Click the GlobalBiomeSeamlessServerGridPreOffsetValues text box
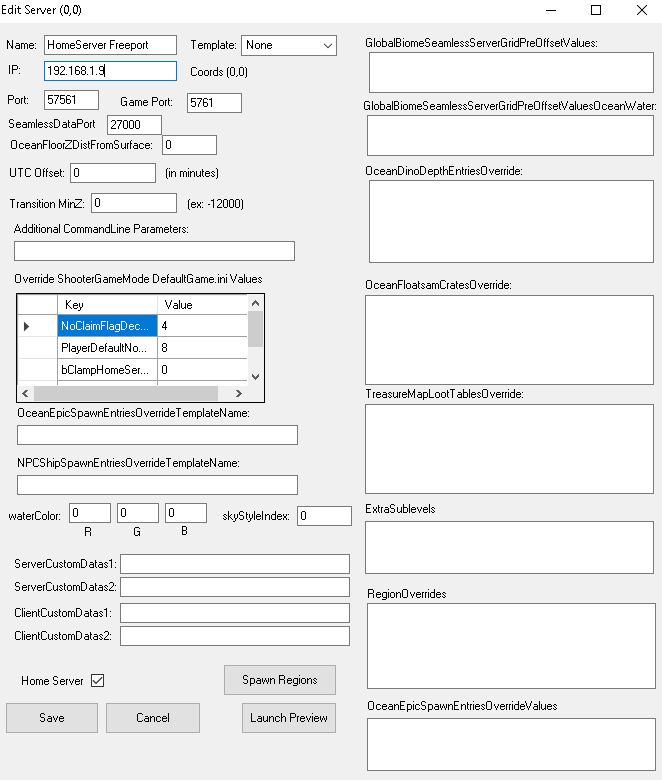This screenshot has width=662, height=780. 511,73
